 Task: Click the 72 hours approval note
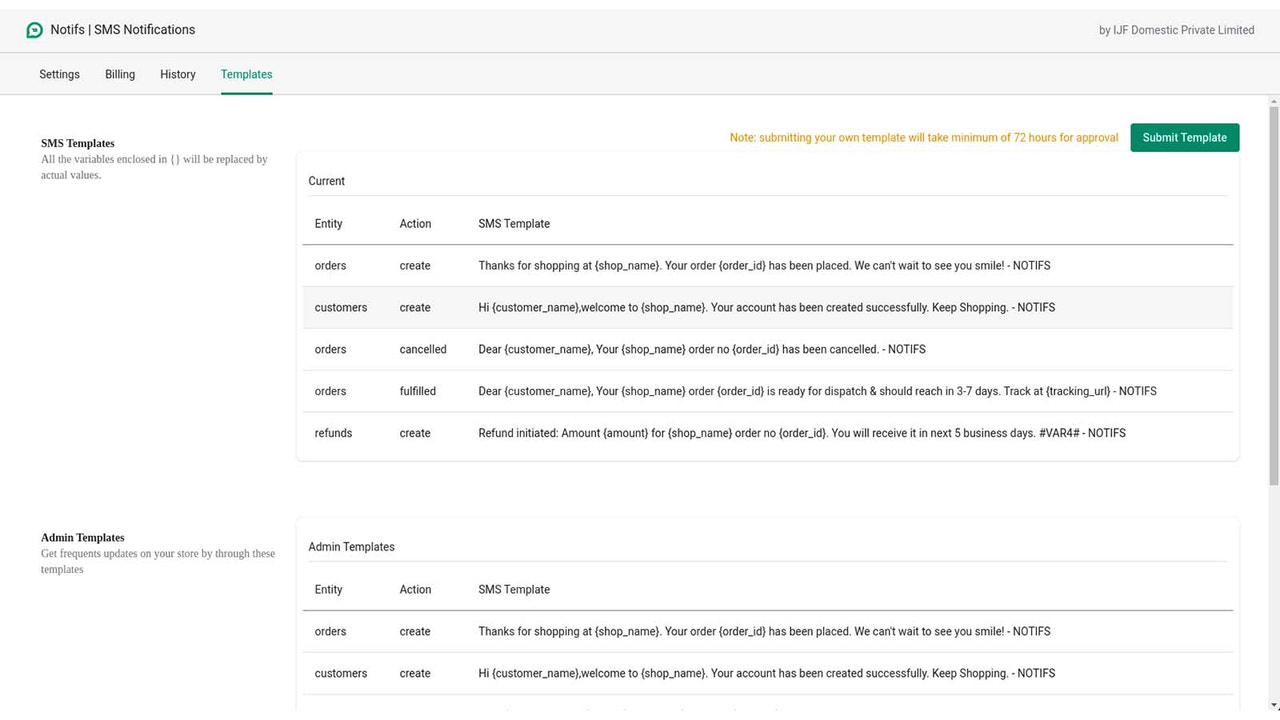[923, 137]
